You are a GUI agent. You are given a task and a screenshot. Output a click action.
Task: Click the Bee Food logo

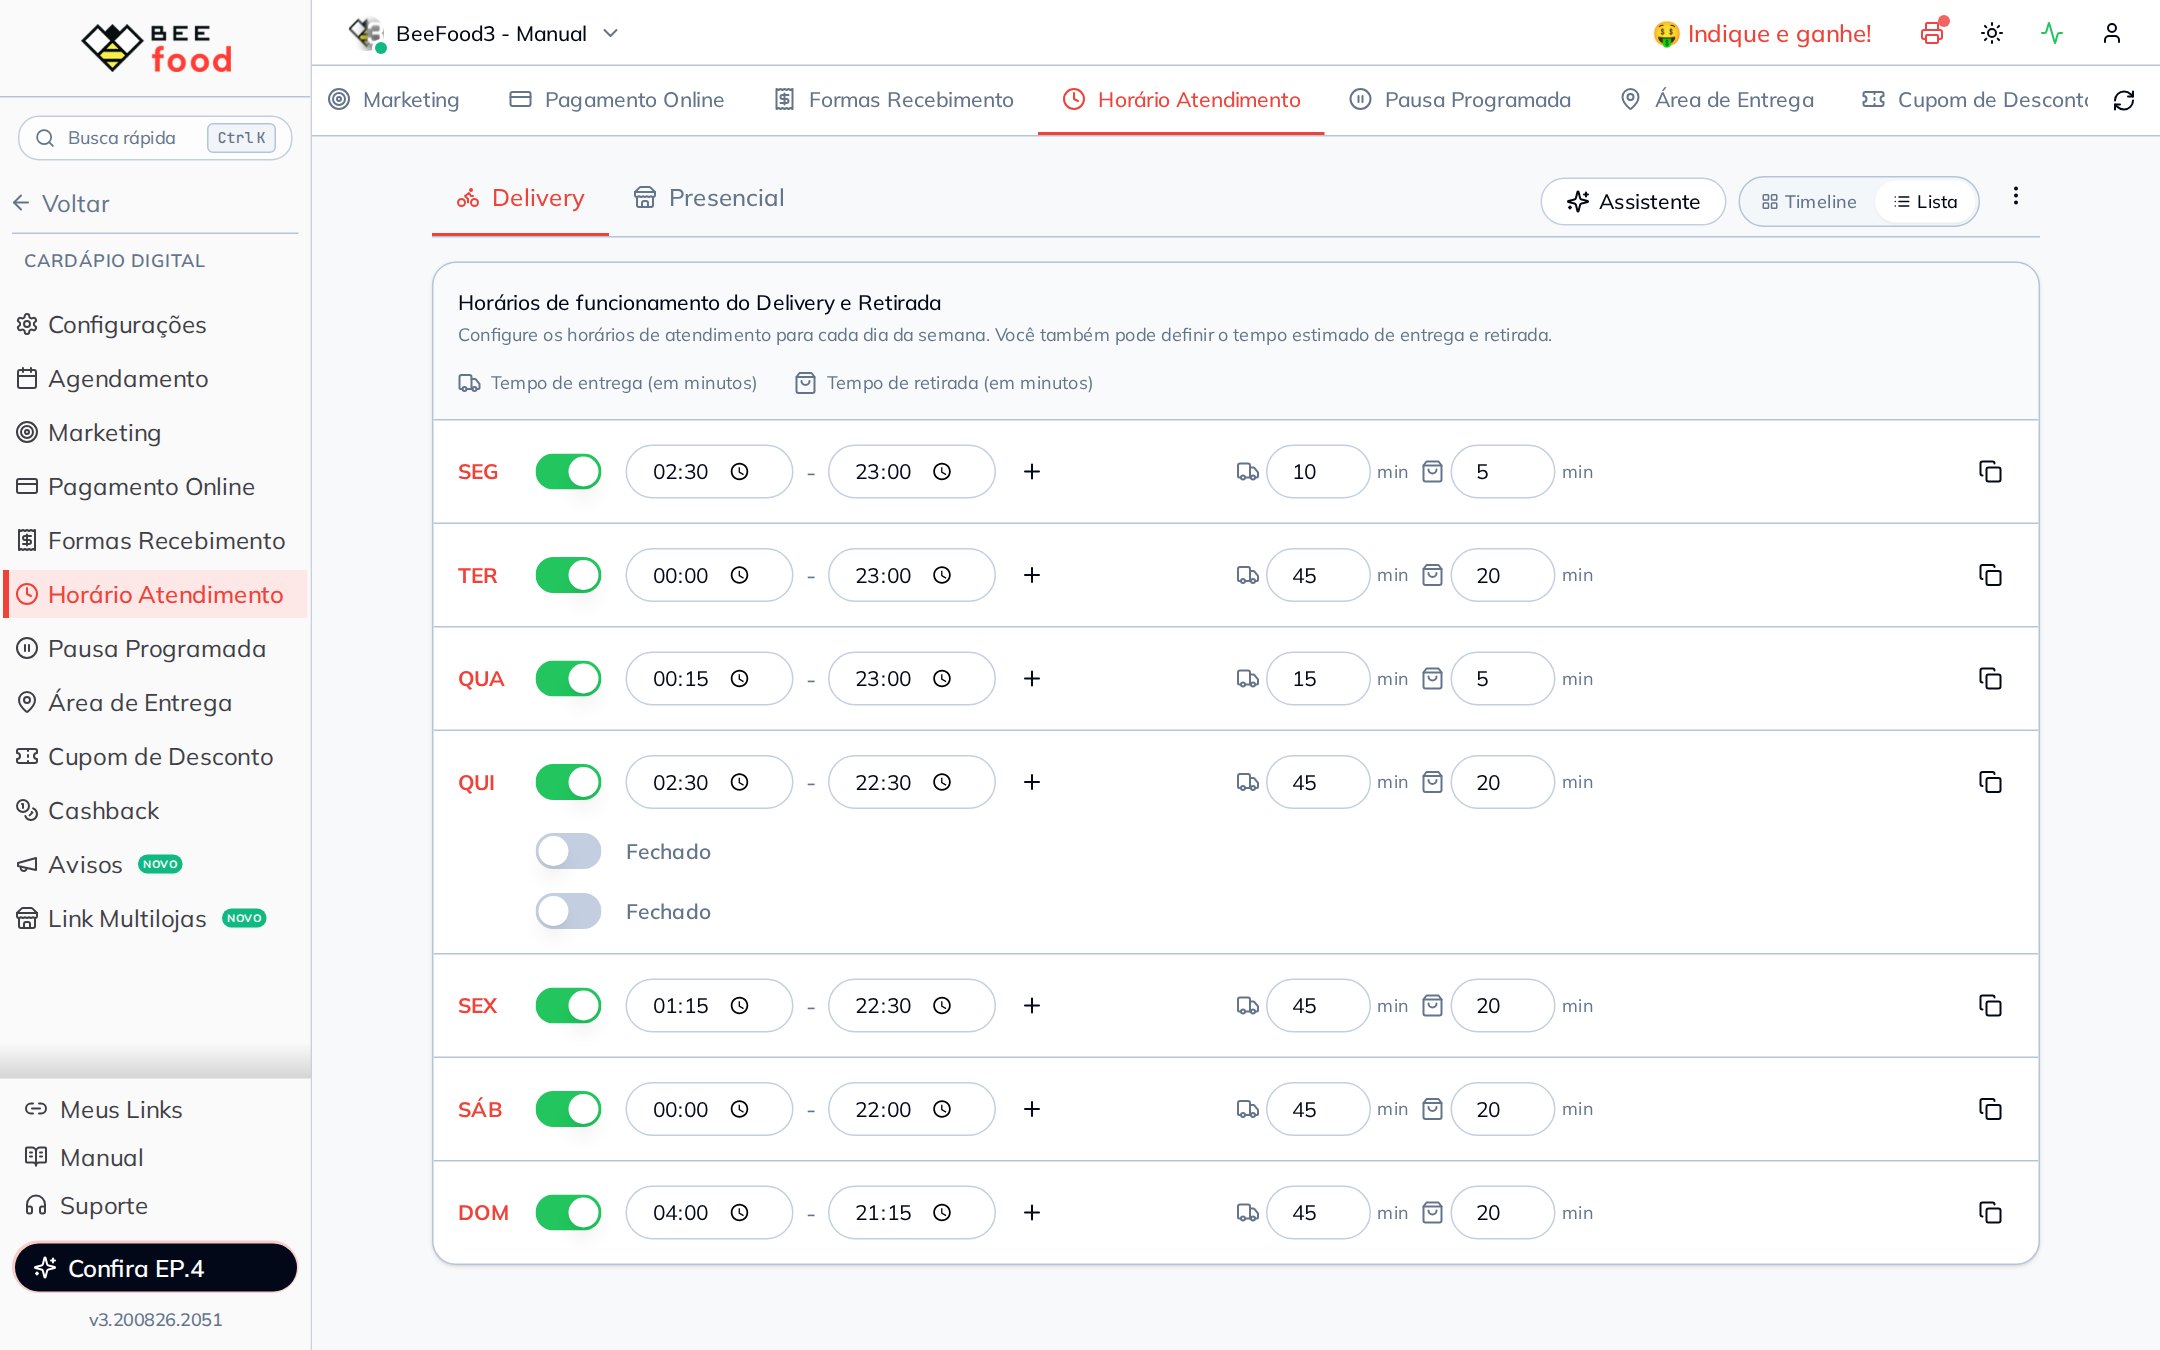156,47
